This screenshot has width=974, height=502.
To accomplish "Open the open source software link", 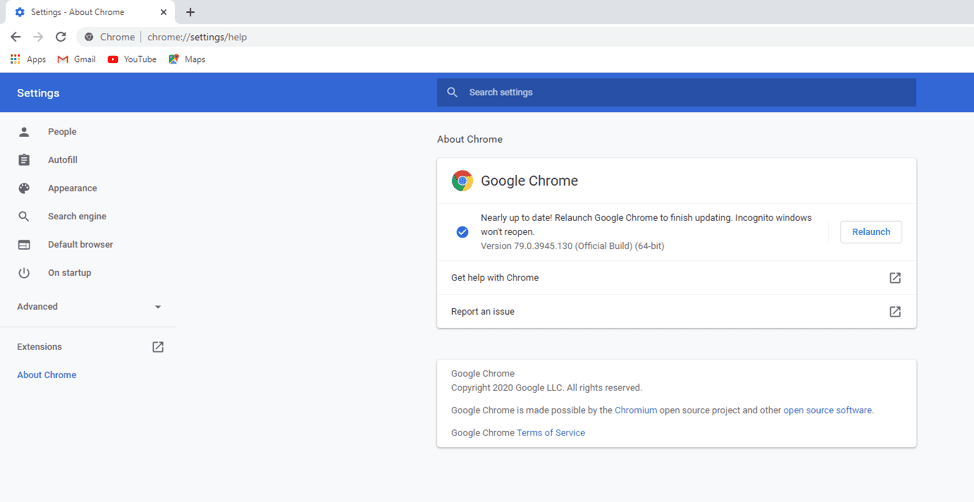I will tap(828, 410).
